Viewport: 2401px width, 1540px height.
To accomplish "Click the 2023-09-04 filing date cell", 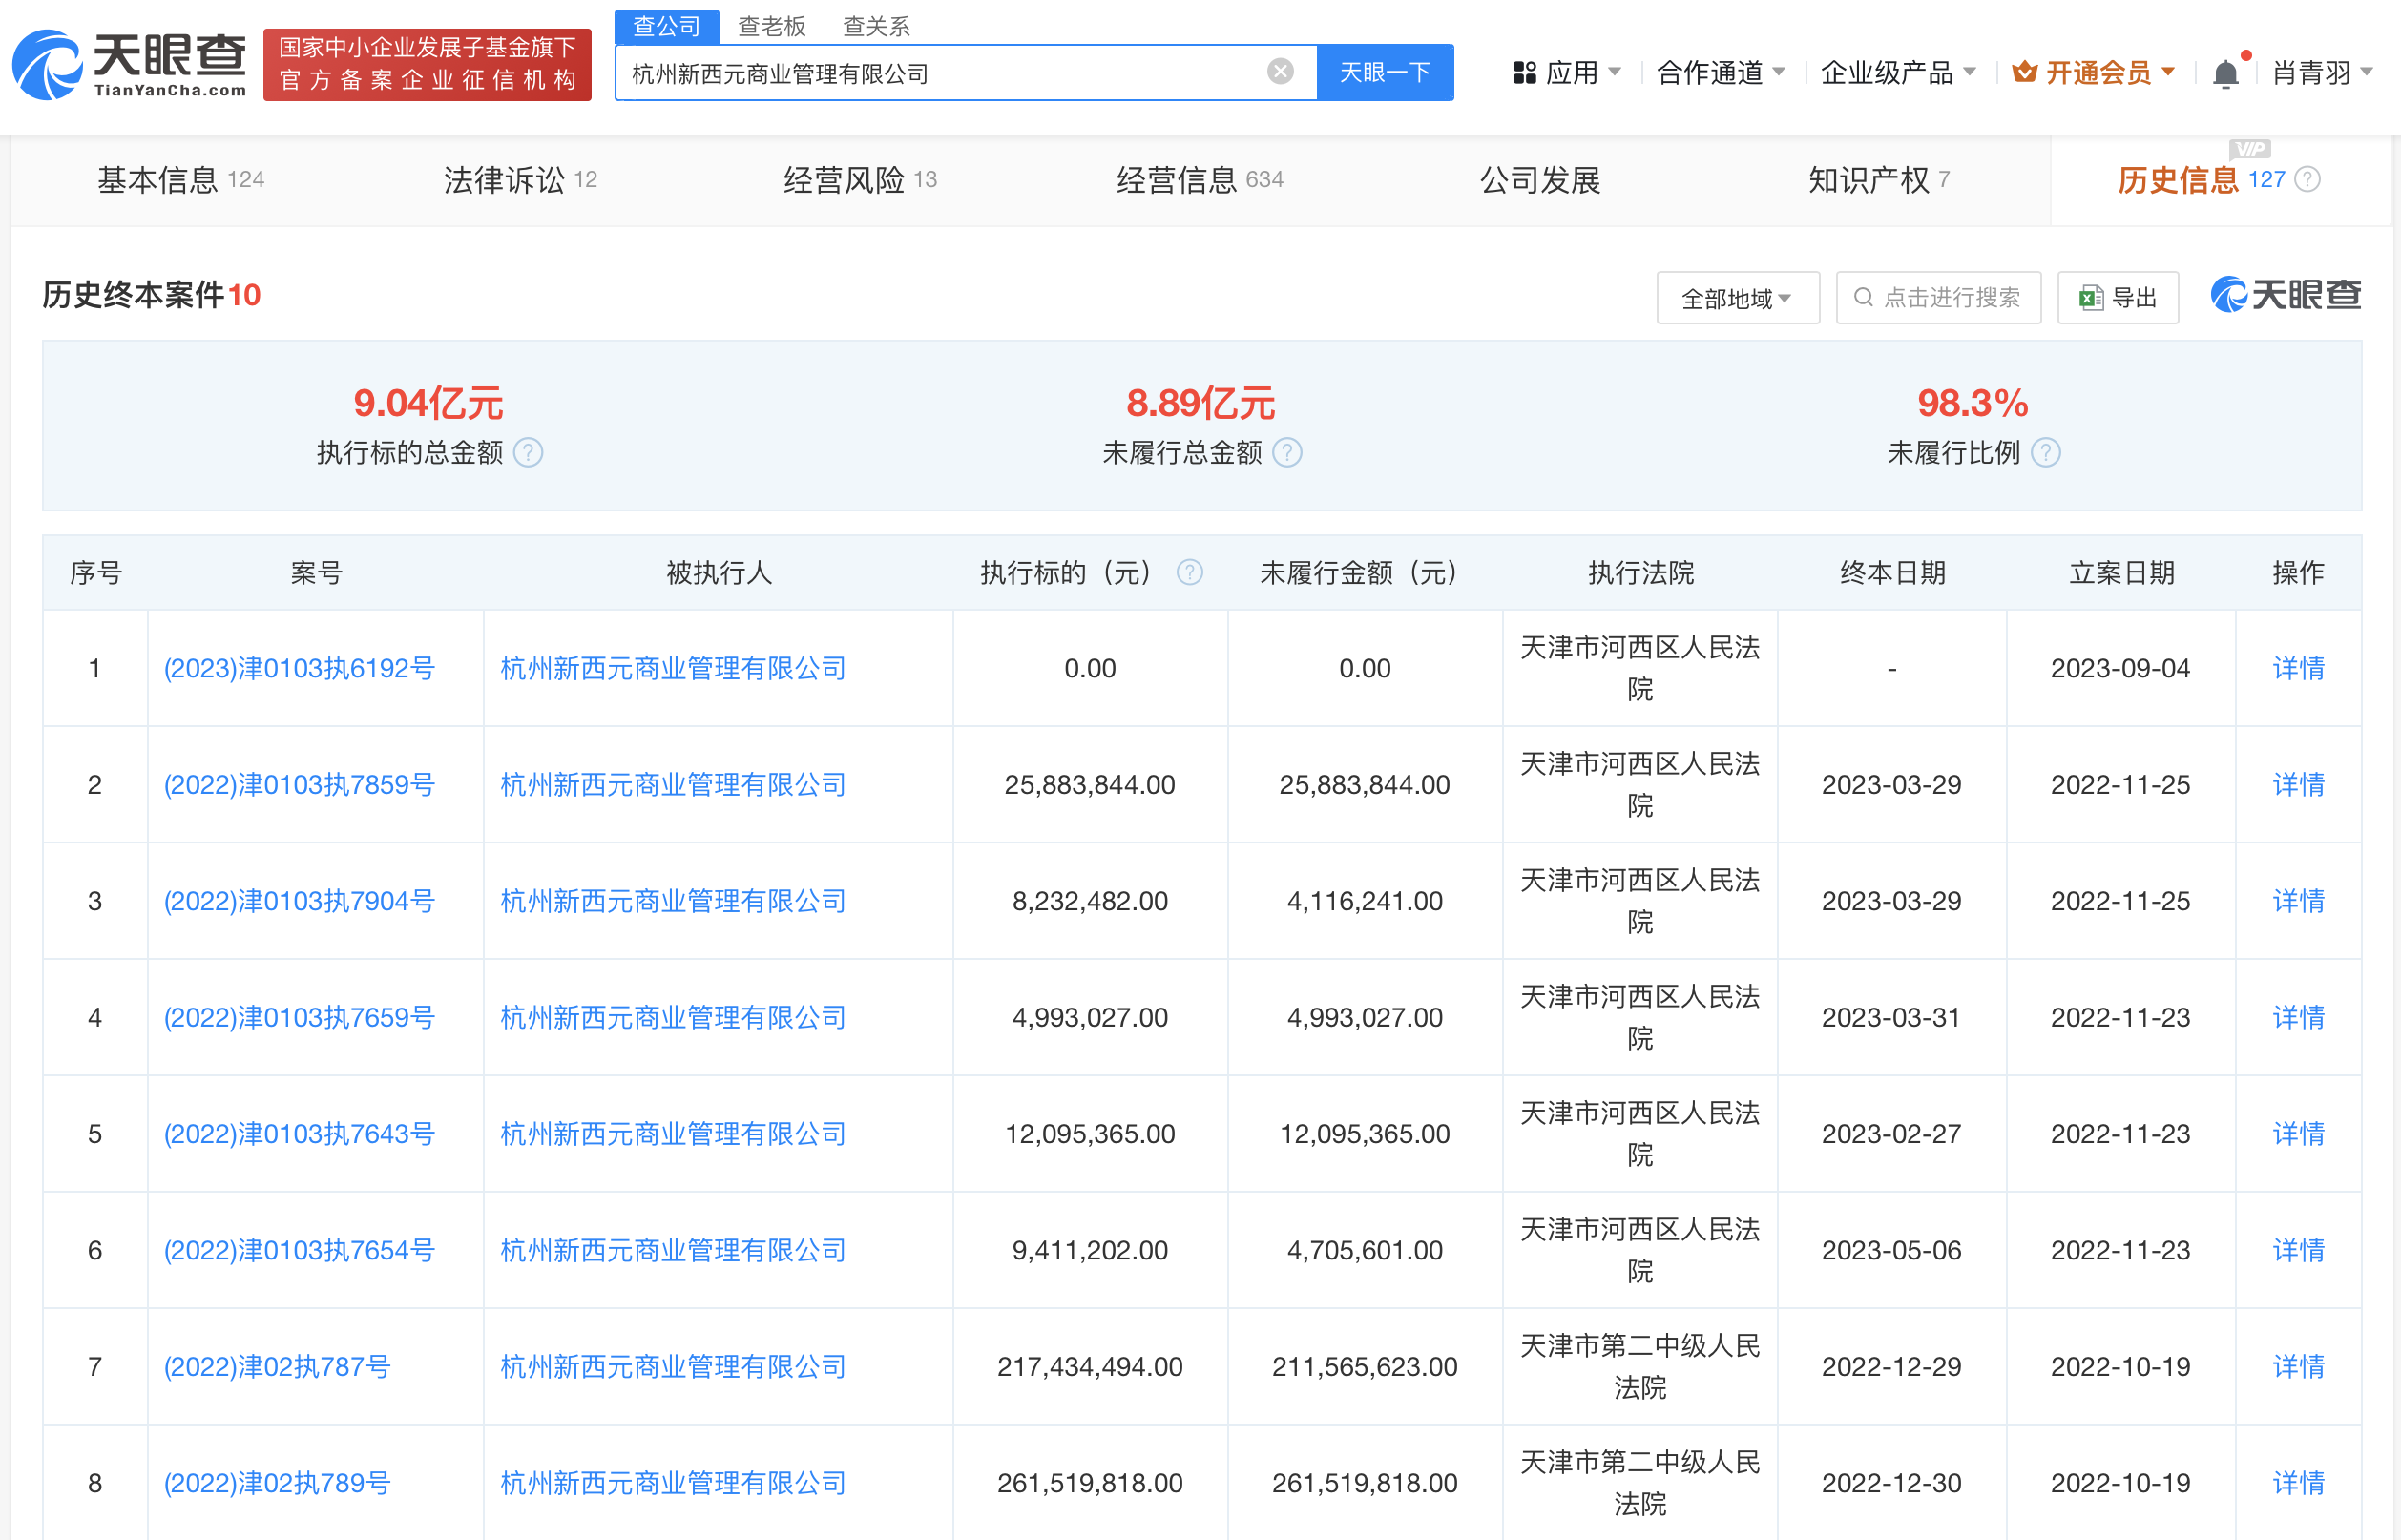I will point(2120,668).
